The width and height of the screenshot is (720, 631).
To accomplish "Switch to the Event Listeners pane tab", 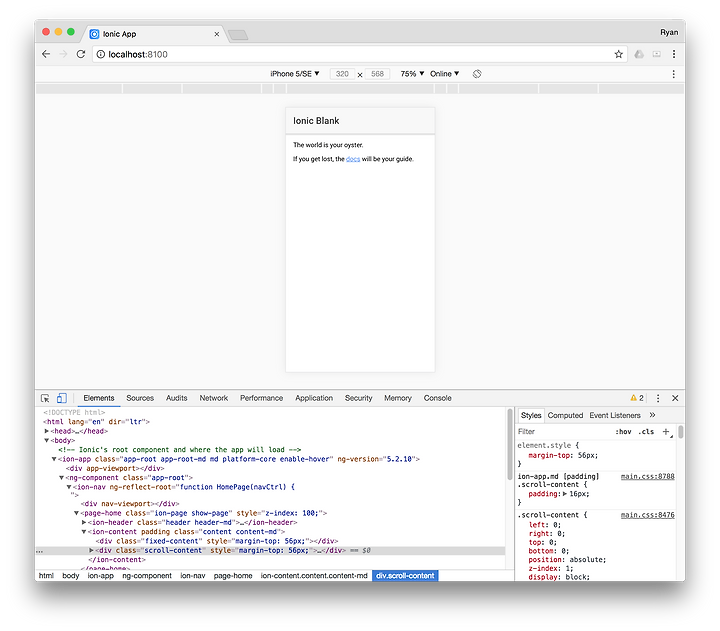I will (x=615, y=415).
